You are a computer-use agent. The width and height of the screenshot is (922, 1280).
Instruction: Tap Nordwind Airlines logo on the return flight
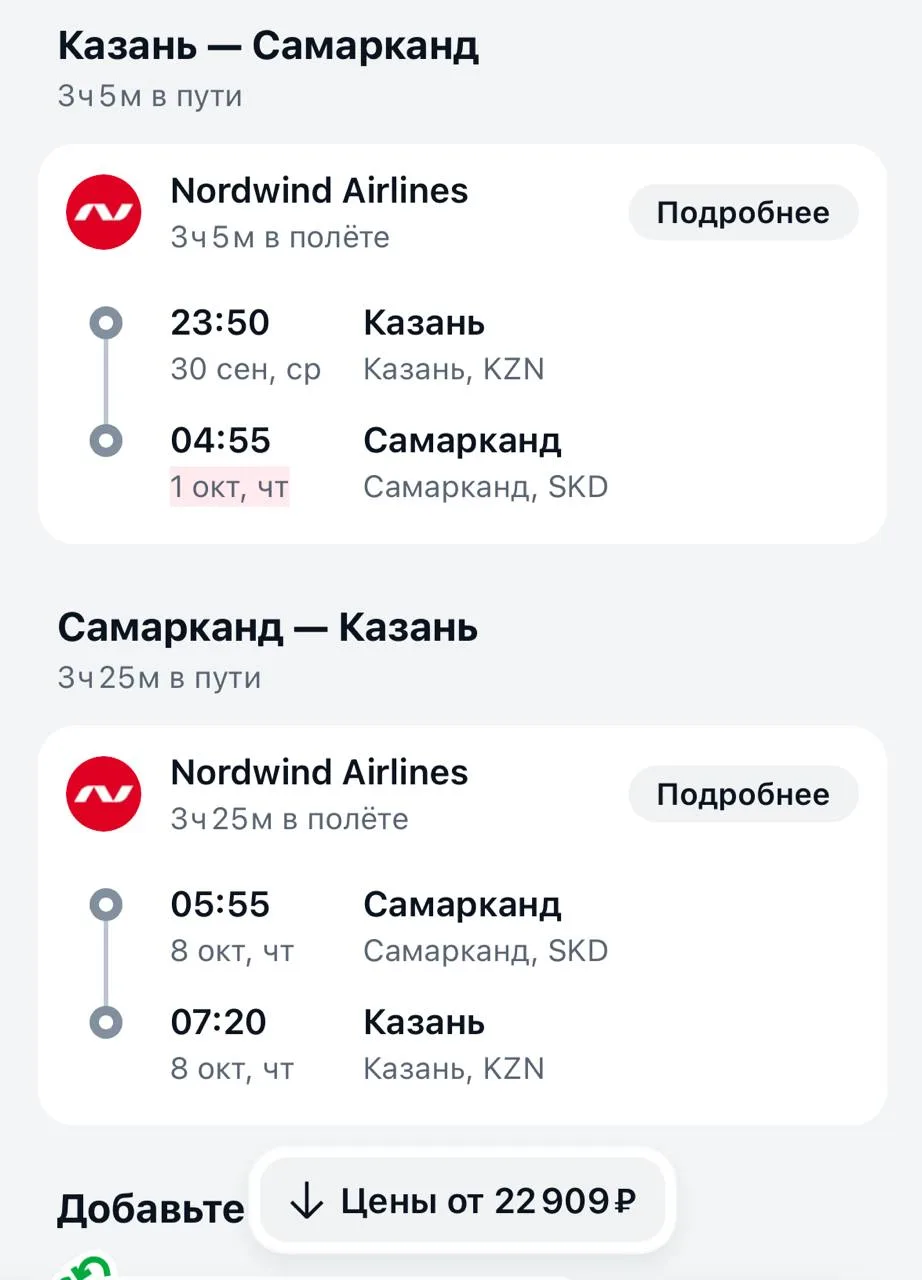[104, 794]
